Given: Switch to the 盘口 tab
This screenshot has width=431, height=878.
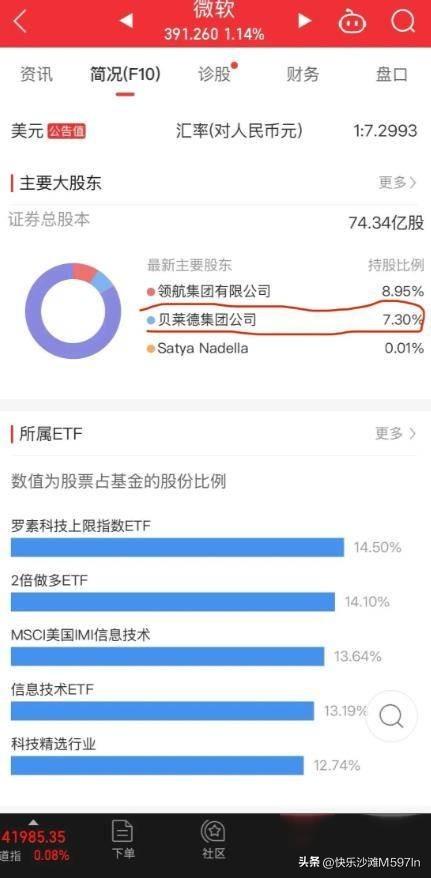Looking at the screenshot, I should [392, 74].
